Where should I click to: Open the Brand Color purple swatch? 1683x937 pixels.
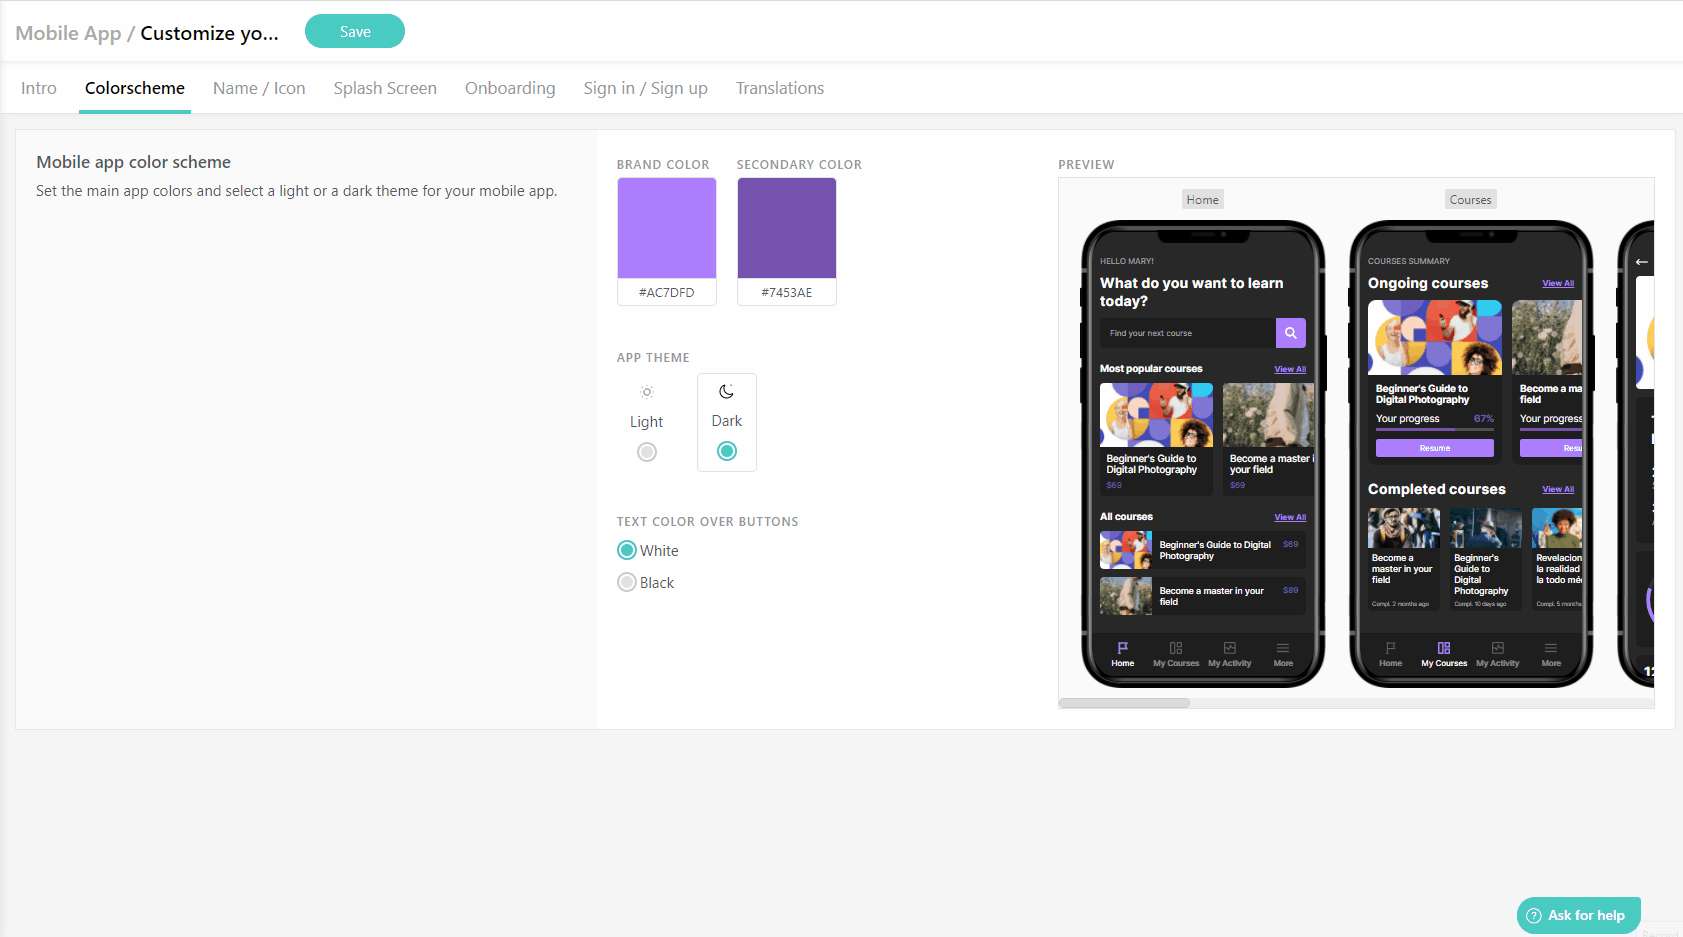click(667, 228)
